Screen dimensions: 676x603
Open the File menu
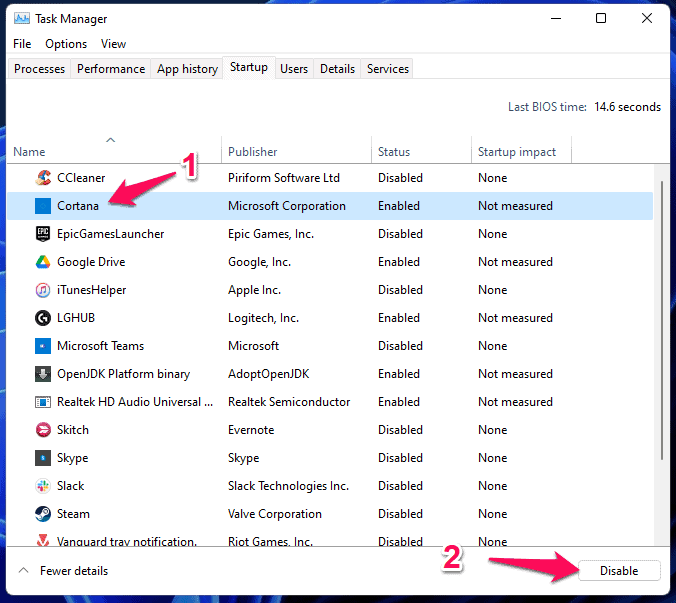23,44
